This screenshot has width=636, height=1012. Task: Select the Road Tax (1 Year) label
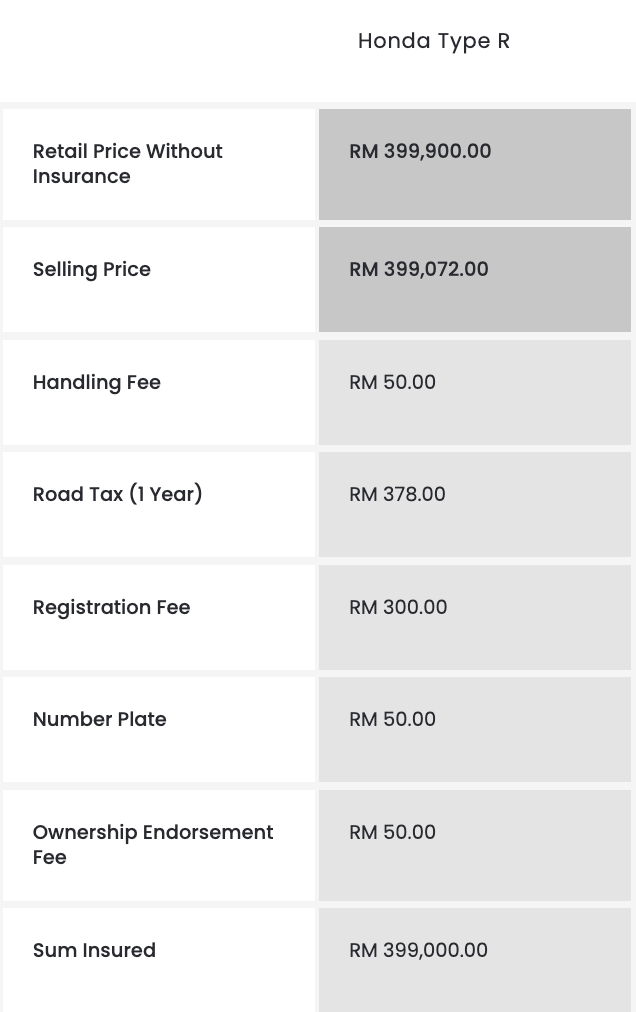coord(117,494)
